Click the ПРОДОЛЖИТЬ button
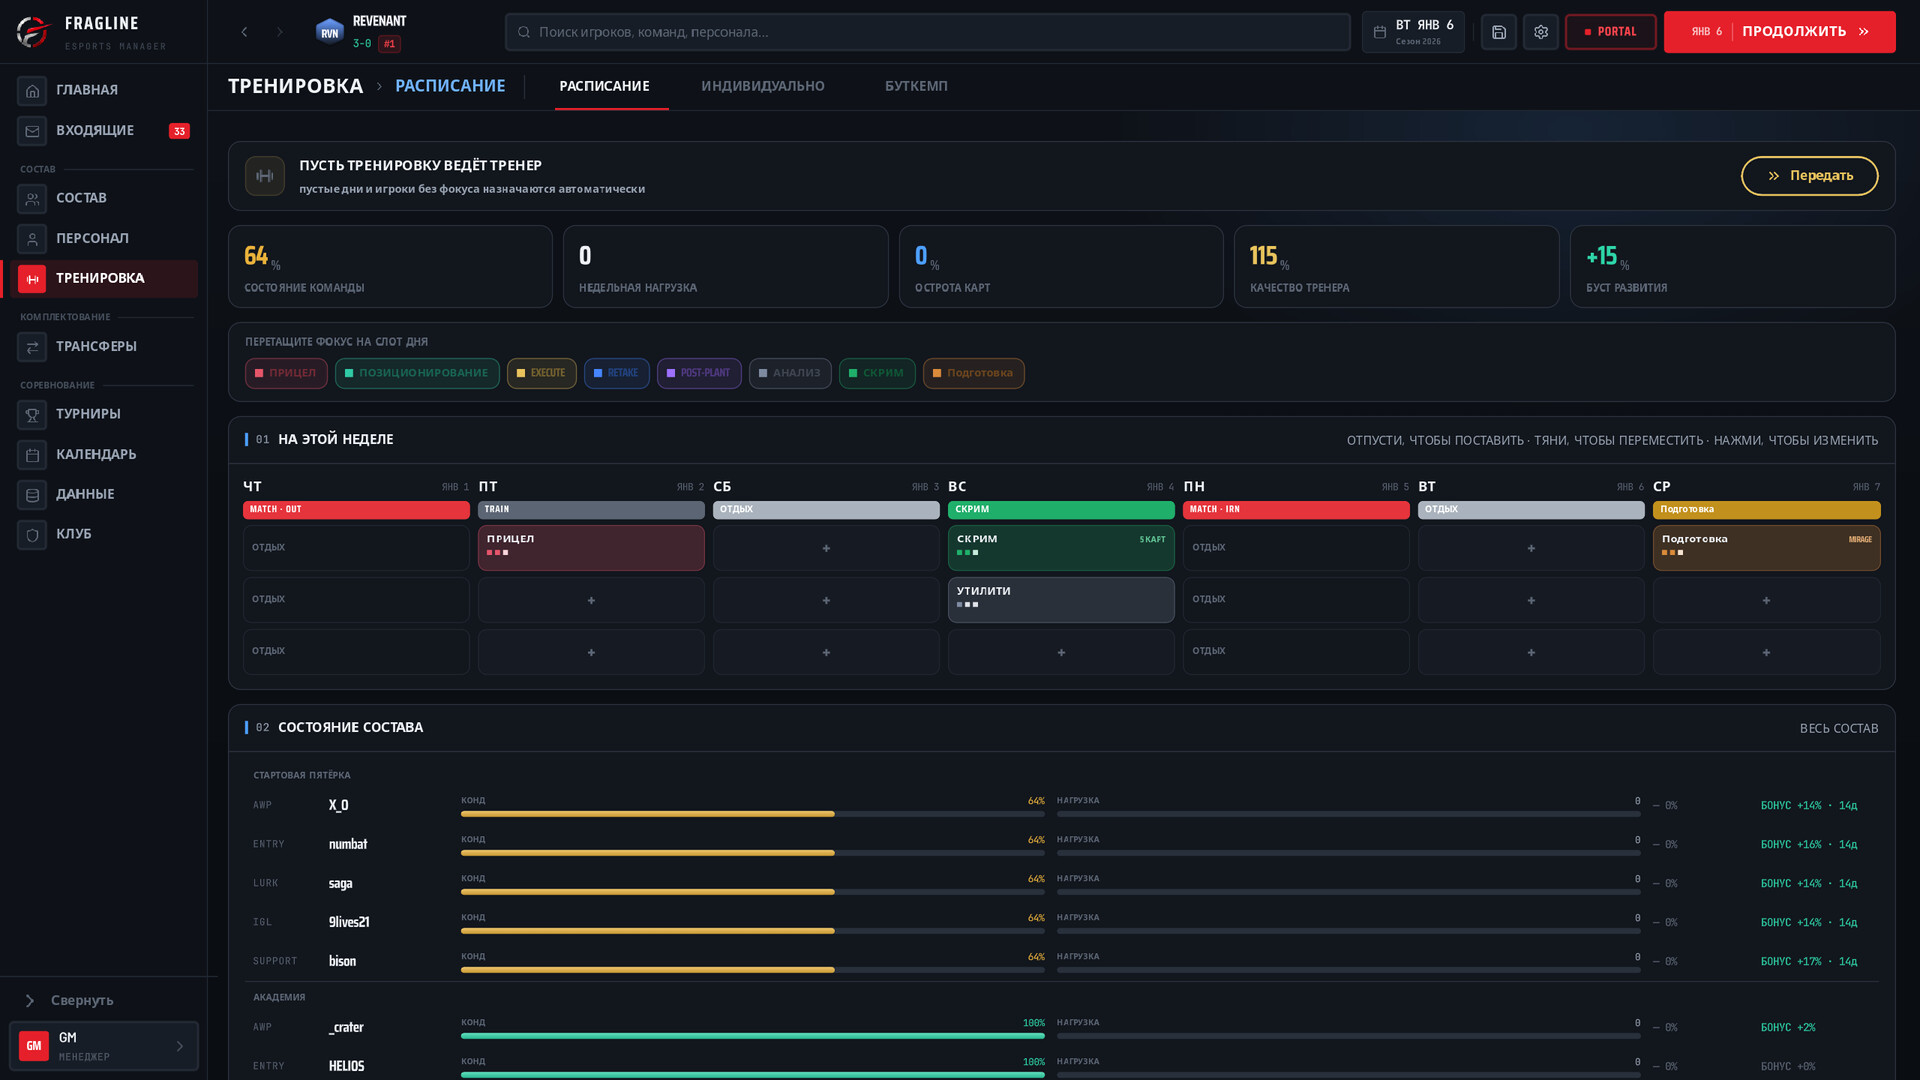 click(1779, 32)
